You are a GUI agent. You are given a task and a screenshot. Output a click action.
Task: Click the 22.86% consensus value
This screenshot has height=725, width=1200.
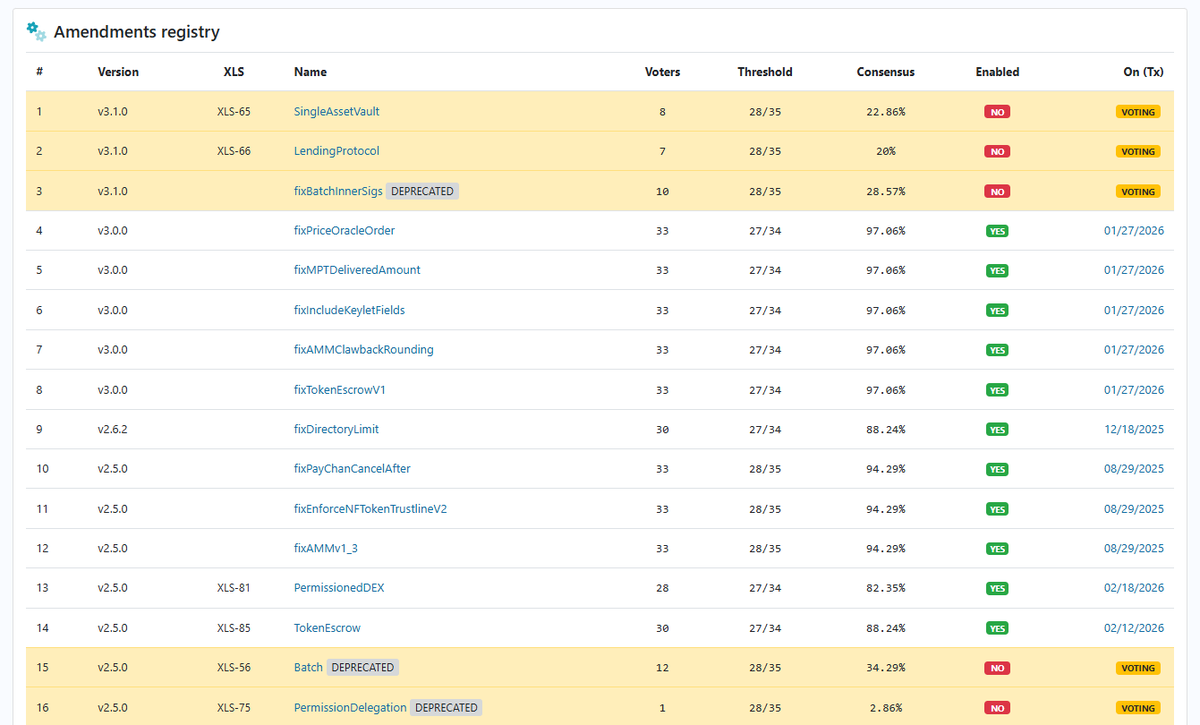(x=886, y=112)
